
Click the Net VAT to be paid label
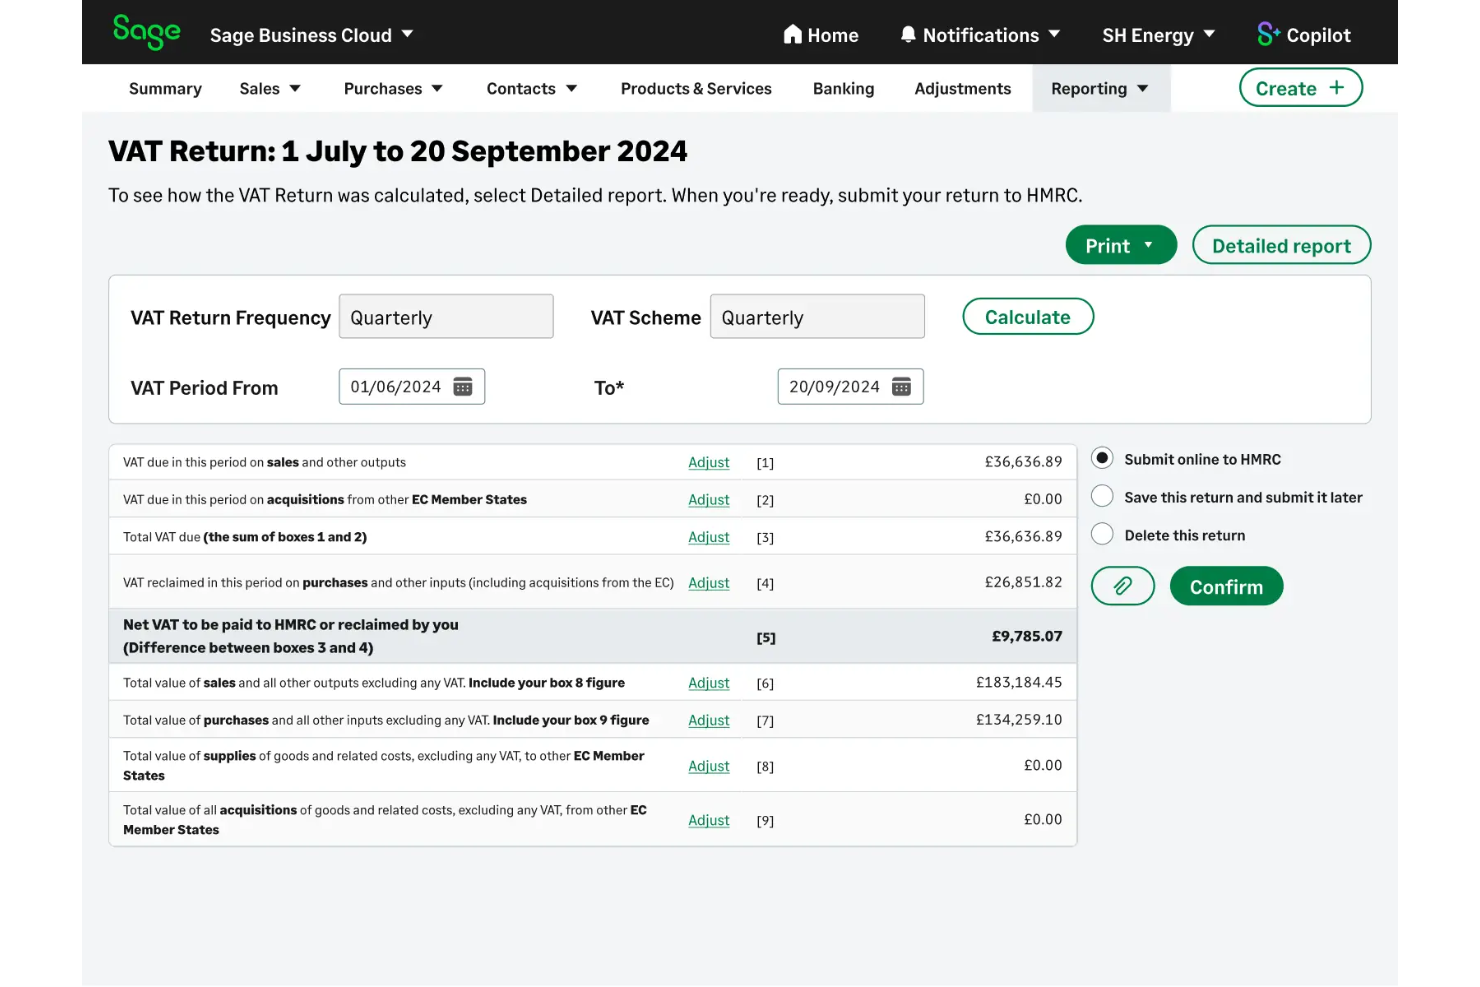pos(291,636)
